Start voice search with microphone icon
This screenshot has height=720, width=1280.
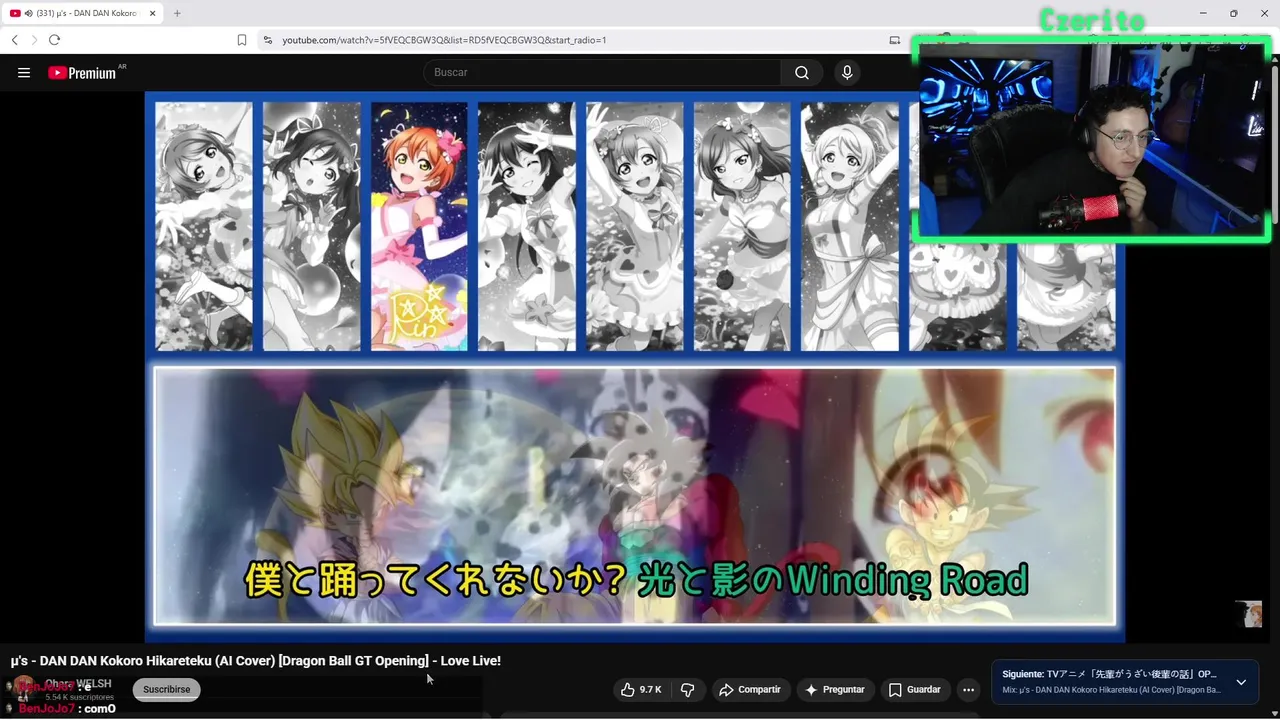[847, 72]
